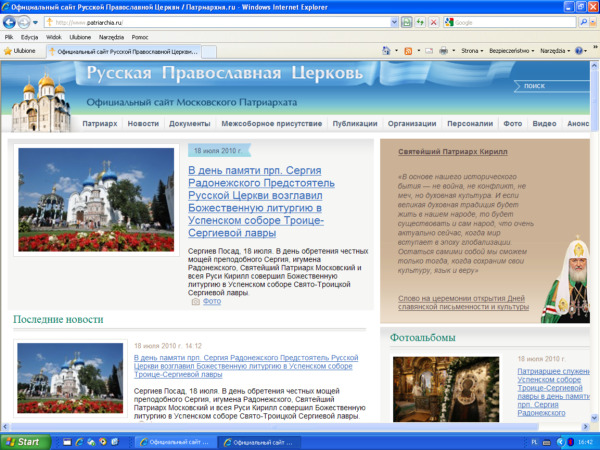Toggle the Compatibility View icon
This screenshot has height=450, width=600.
(x=406, y=23)
